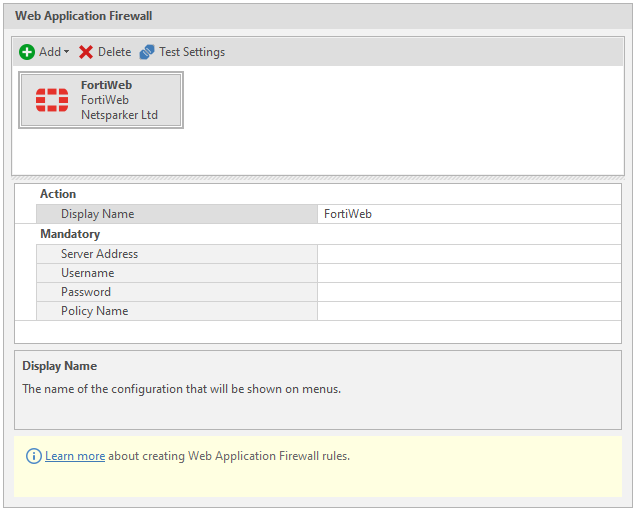Click the Netsparker Ltd text on card
636x511 pixels.
coord(119,115)
